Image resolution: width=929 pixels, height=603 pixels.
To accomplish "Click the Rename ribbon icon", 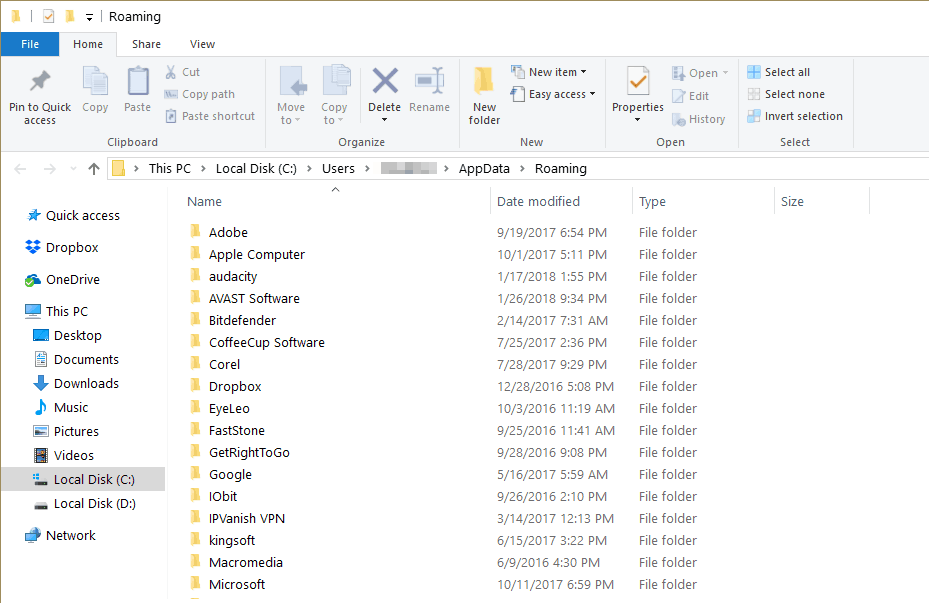I will [x=430, y=81].
